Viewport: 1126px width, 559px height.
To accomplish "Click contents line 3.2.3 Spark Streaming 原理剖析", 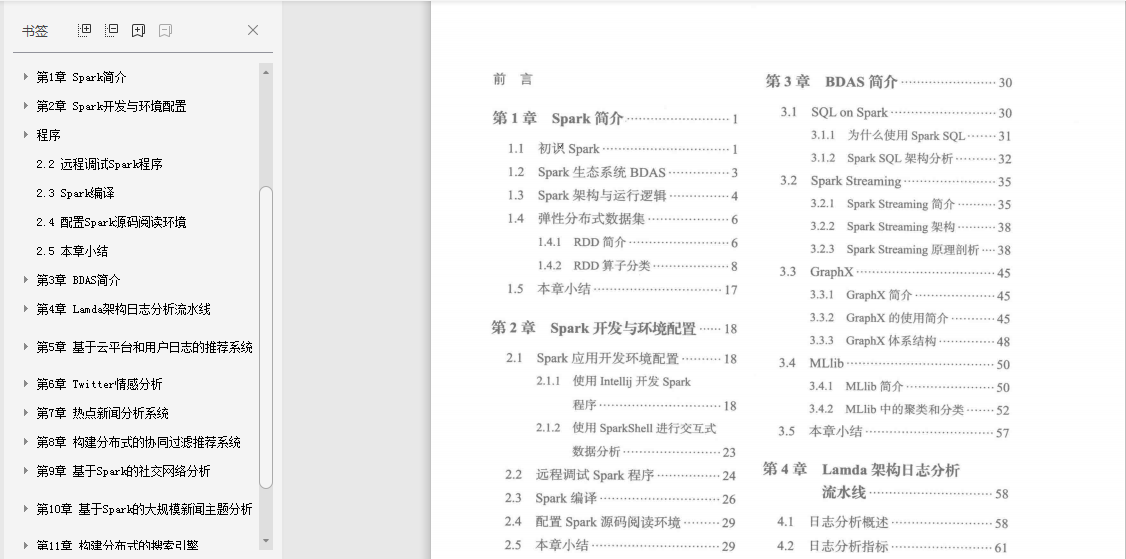I will pos(911,250).
